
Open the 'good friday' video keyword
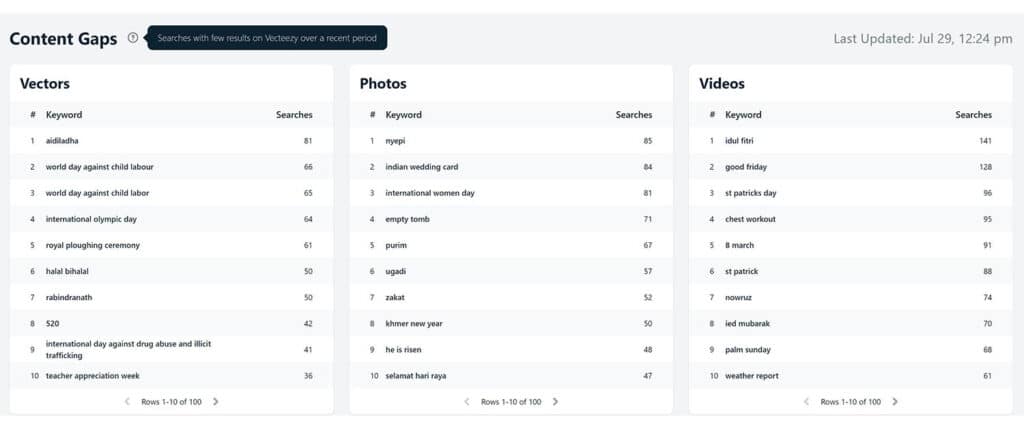[x=746, y=167]
